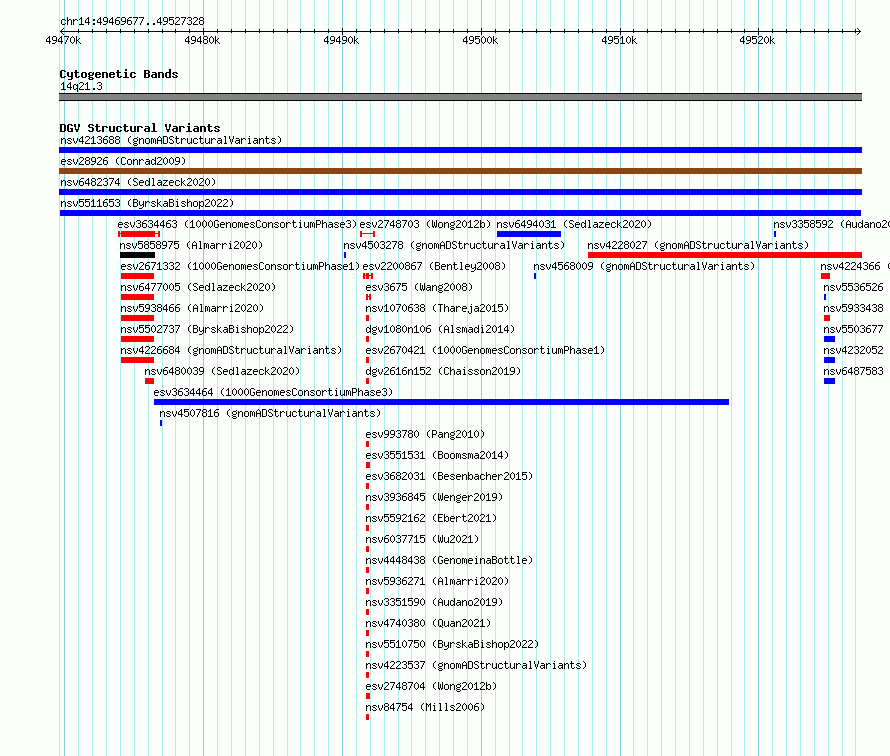Select the esv28926 Conrad2009 brown bar
This screenshot has height=756, width=890.
click(460, 171)
